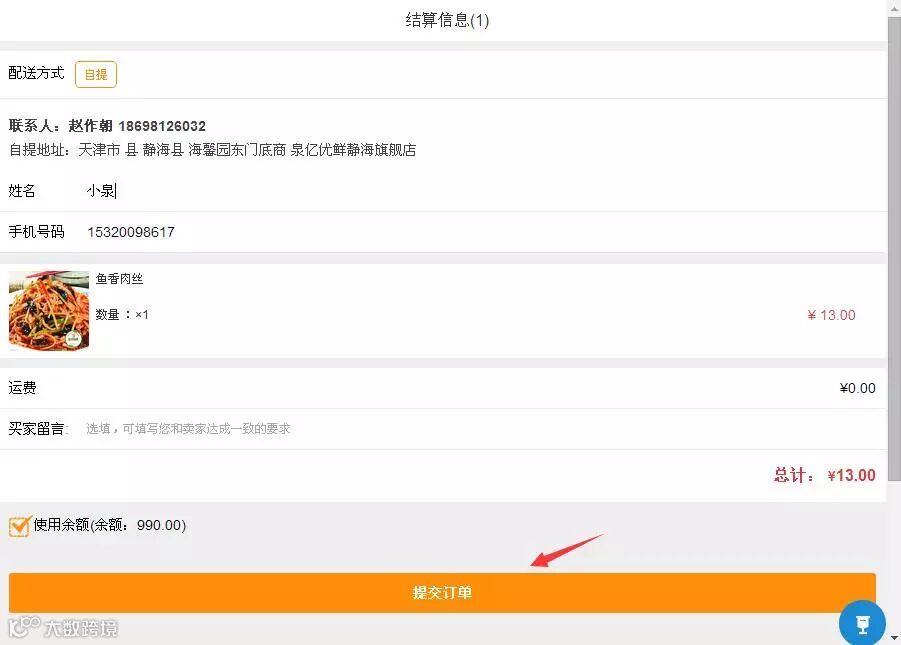Click the 自提地址 pickup address line
The image size is (901, 645).
click(213, 150)
